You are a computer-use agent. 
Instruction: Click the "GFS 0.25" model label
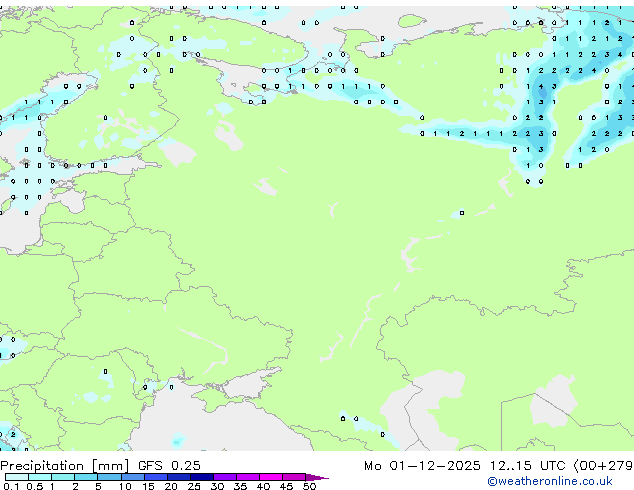[x=169, y=466]
